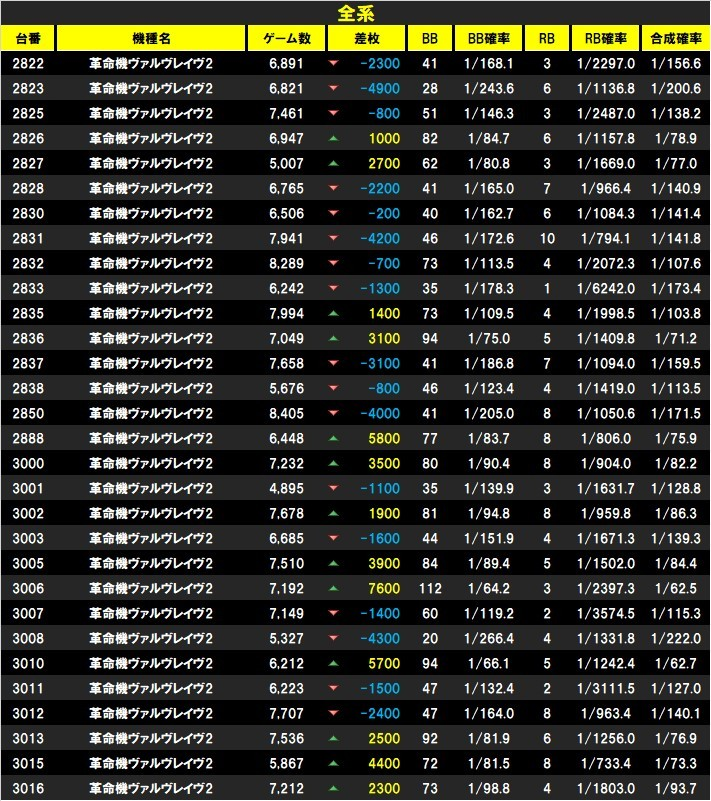Click the 差枚 column header
Image resolution: width=711 pixels, height=801 pixels.
(366, 38)
